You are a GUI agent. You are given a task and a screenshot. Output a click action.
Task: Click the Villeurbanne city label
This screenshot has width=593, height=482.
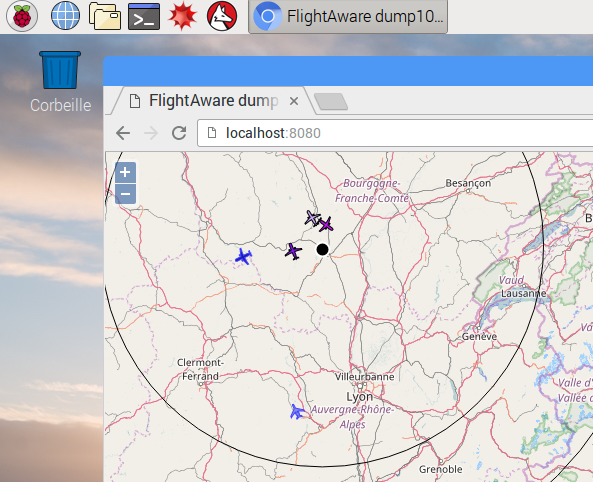[x=365, y=377]
